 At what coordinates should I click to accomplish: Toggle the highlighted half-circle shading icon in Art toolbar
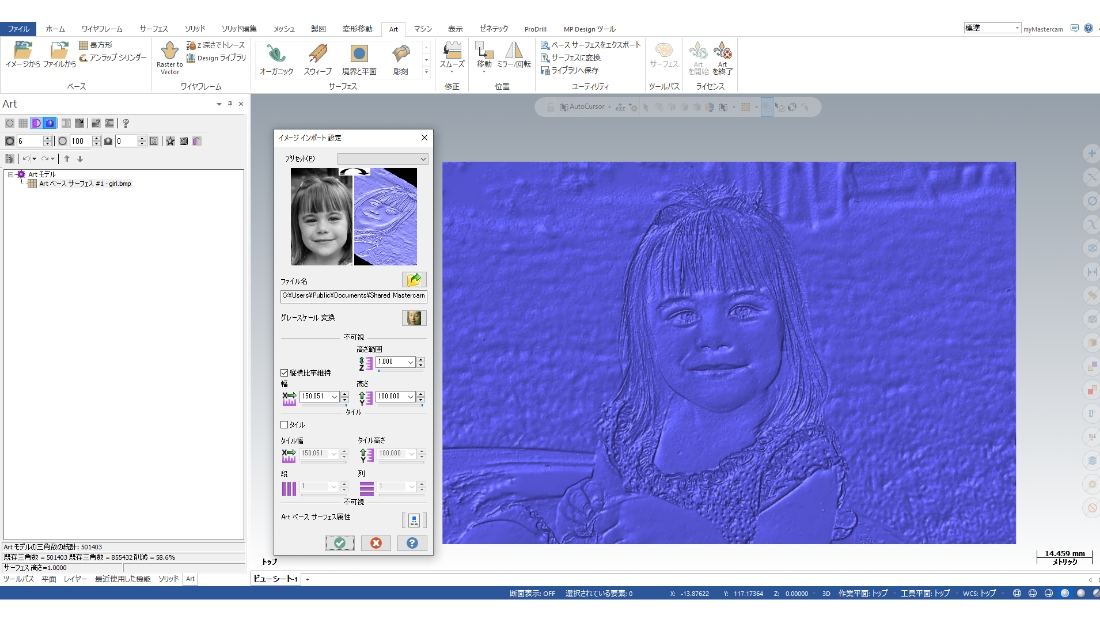36,123
